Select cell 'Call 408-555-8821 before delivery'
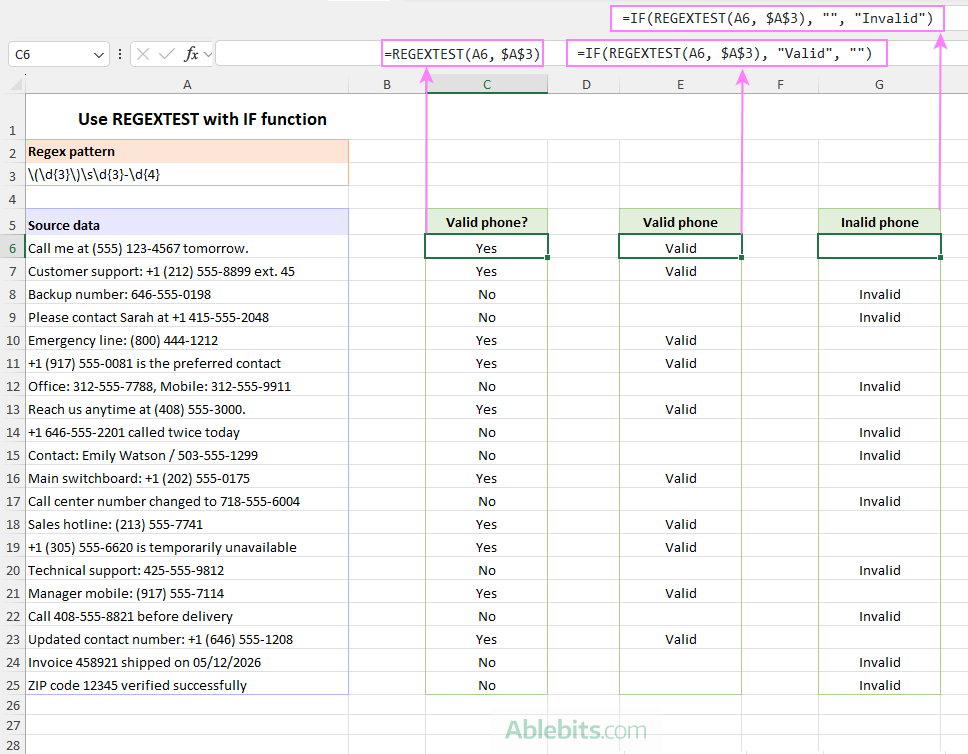The width and height of the screenshot is (968, 754). click(x=187, y=616)
